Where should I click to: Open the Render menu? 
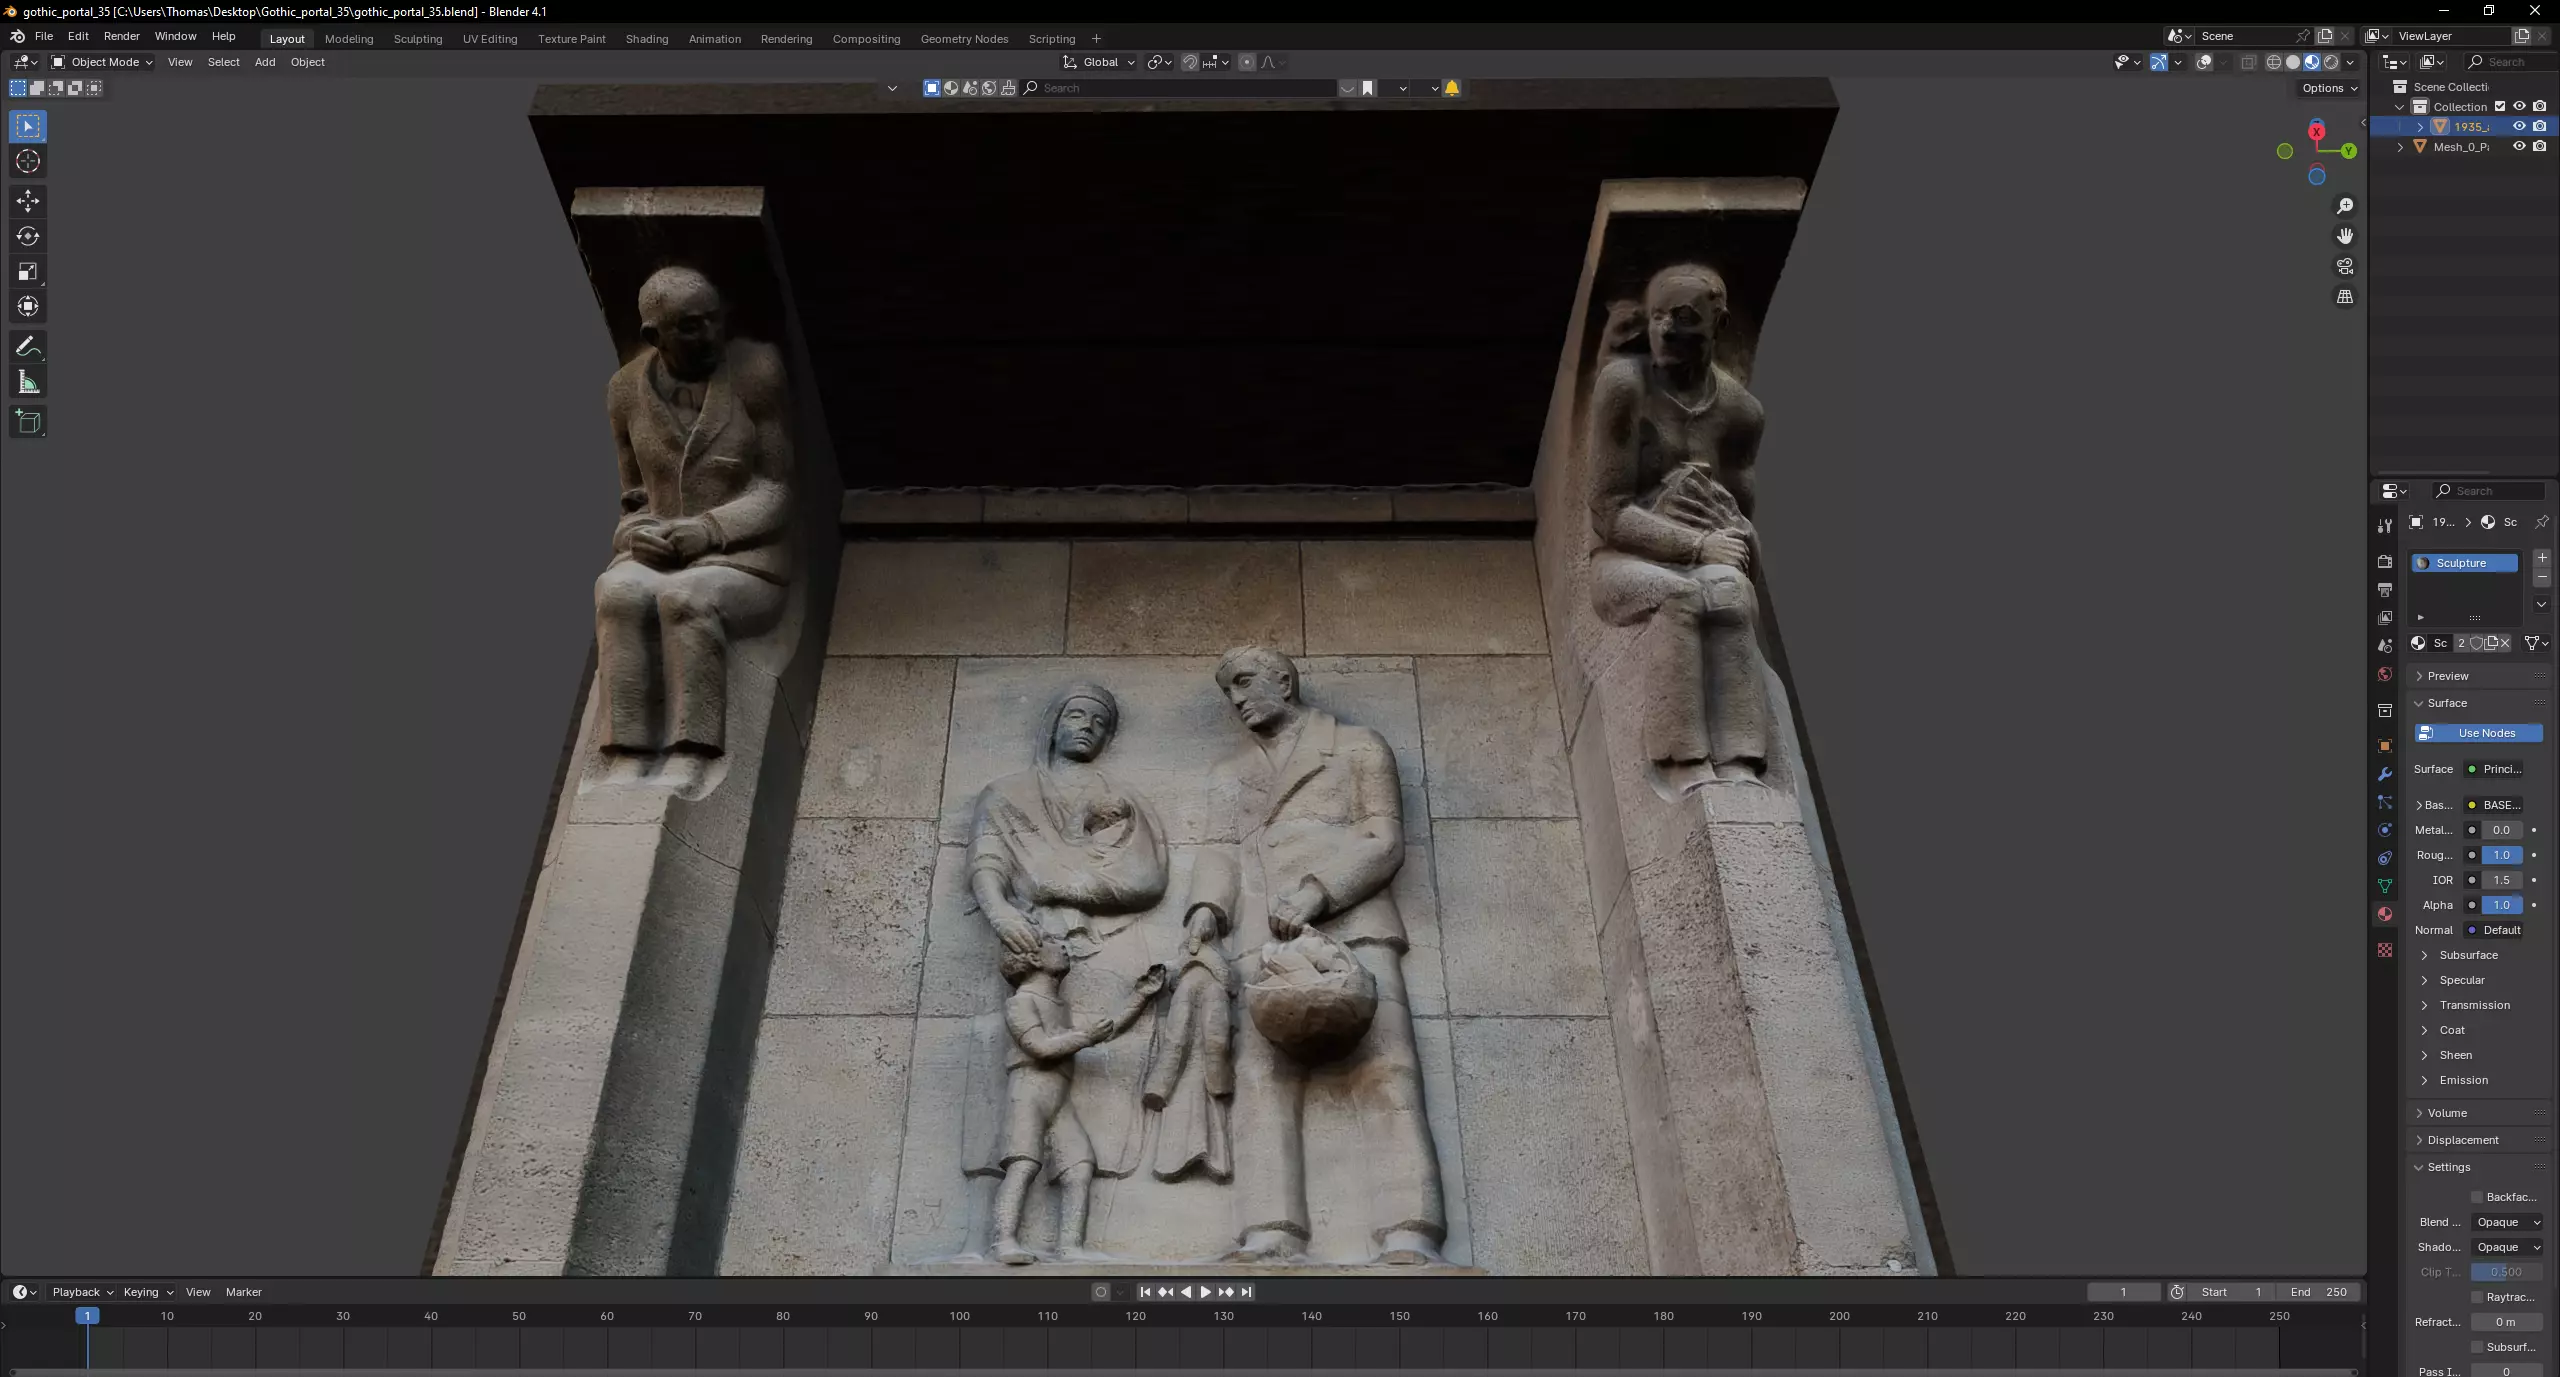click(121, 36)
